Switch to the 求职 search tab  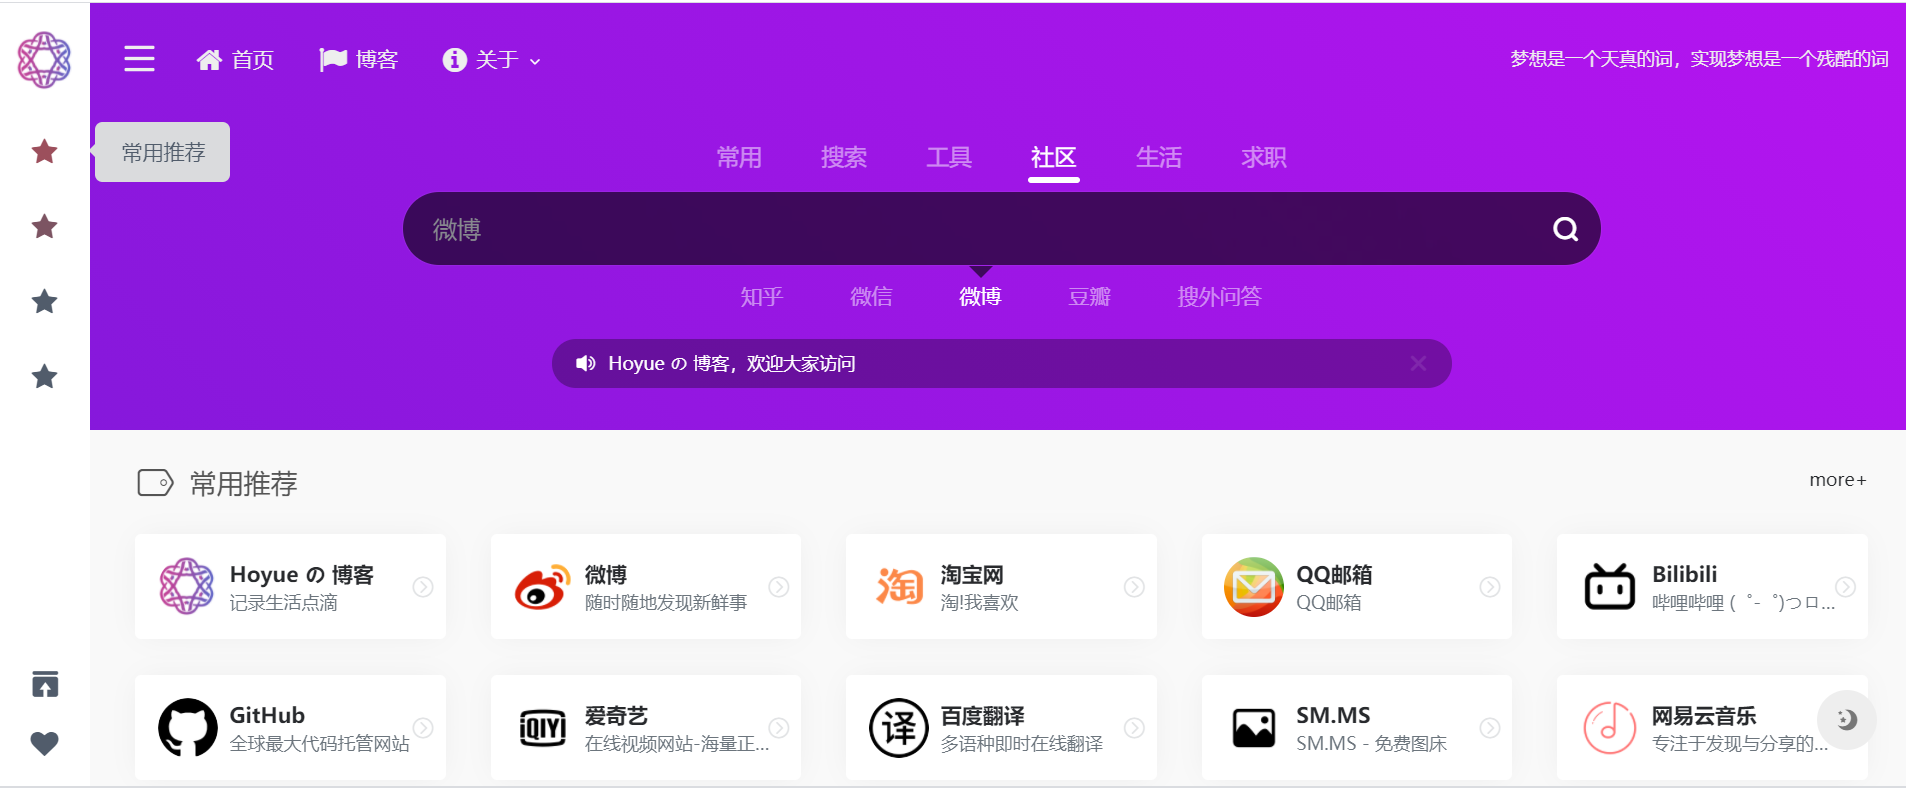pos(1264,157)
